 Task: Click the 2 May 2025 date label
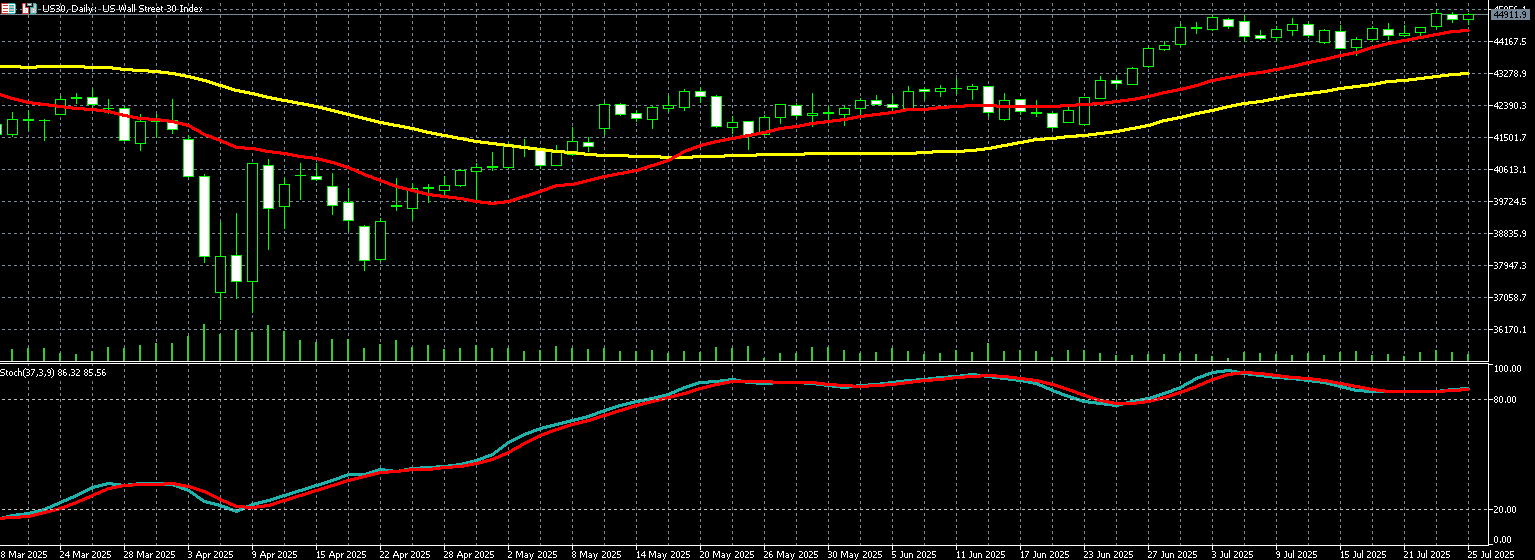(x=531, y=554)
